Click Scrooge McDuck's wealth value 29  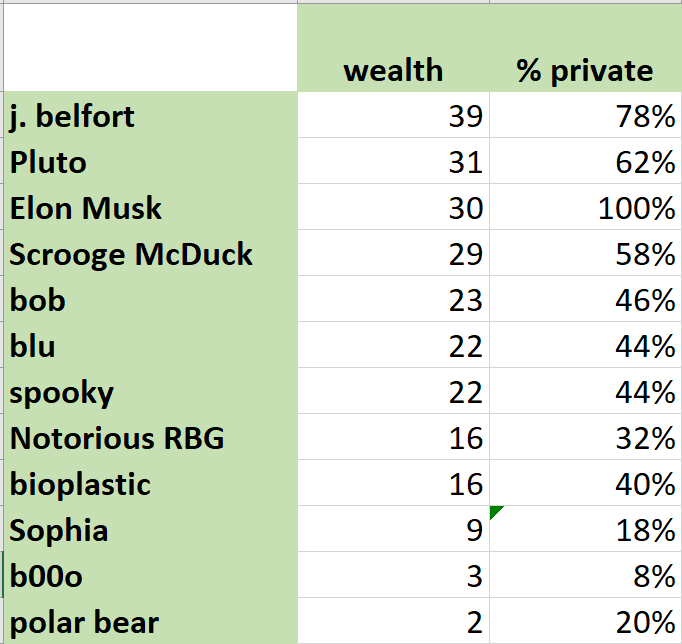393,254
